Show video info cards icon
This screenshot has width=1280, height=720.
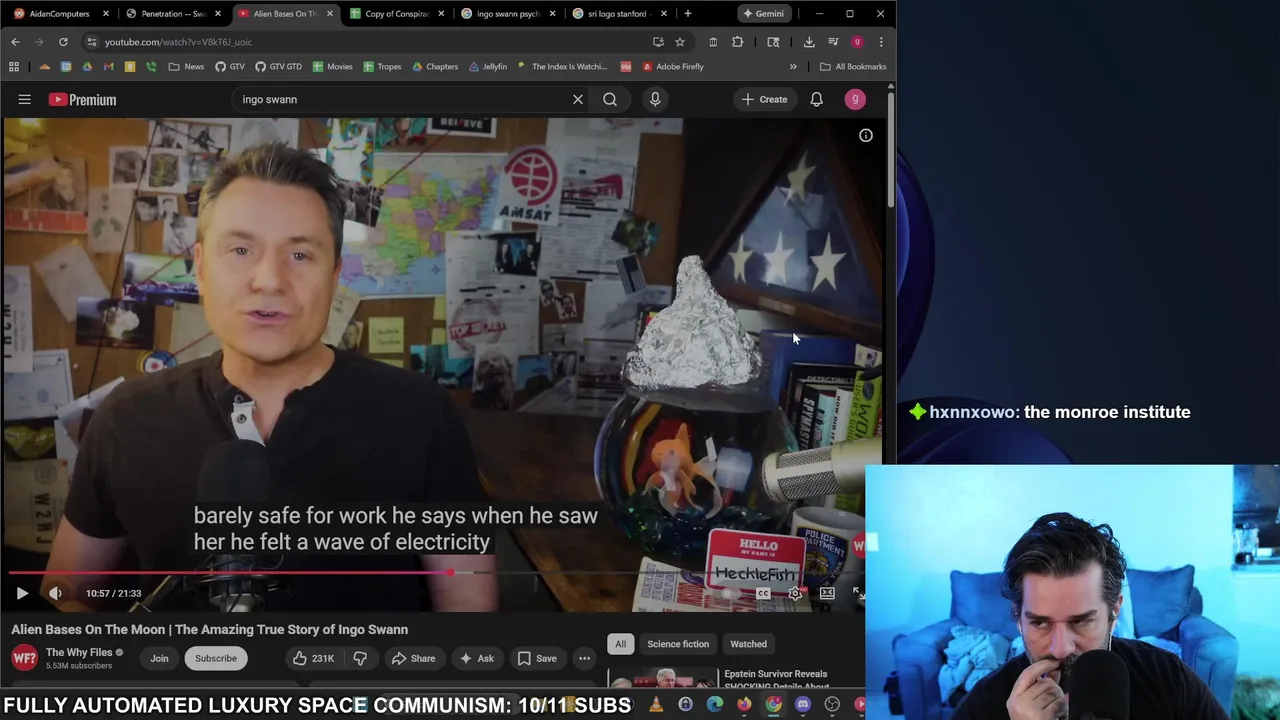coord(866,135)
